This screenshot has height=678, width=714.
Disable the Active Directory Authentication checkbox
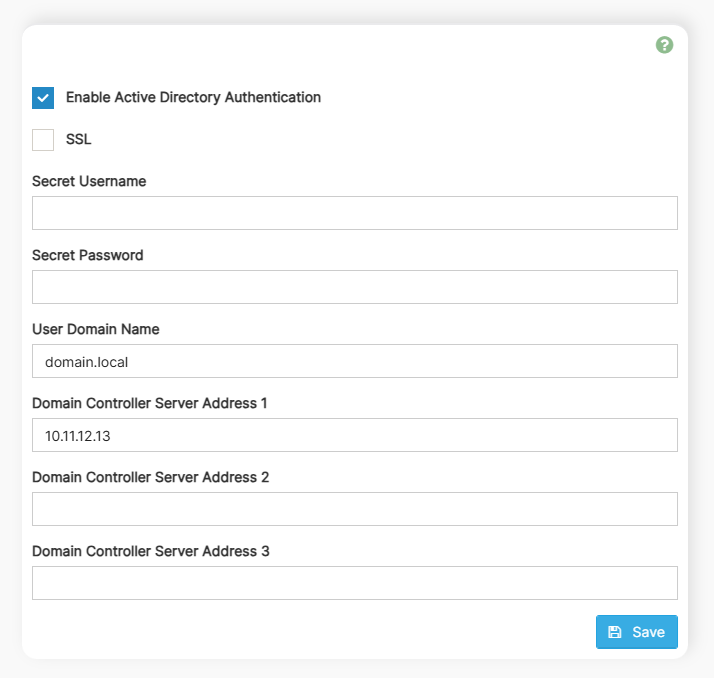click(x=43, y=98)
